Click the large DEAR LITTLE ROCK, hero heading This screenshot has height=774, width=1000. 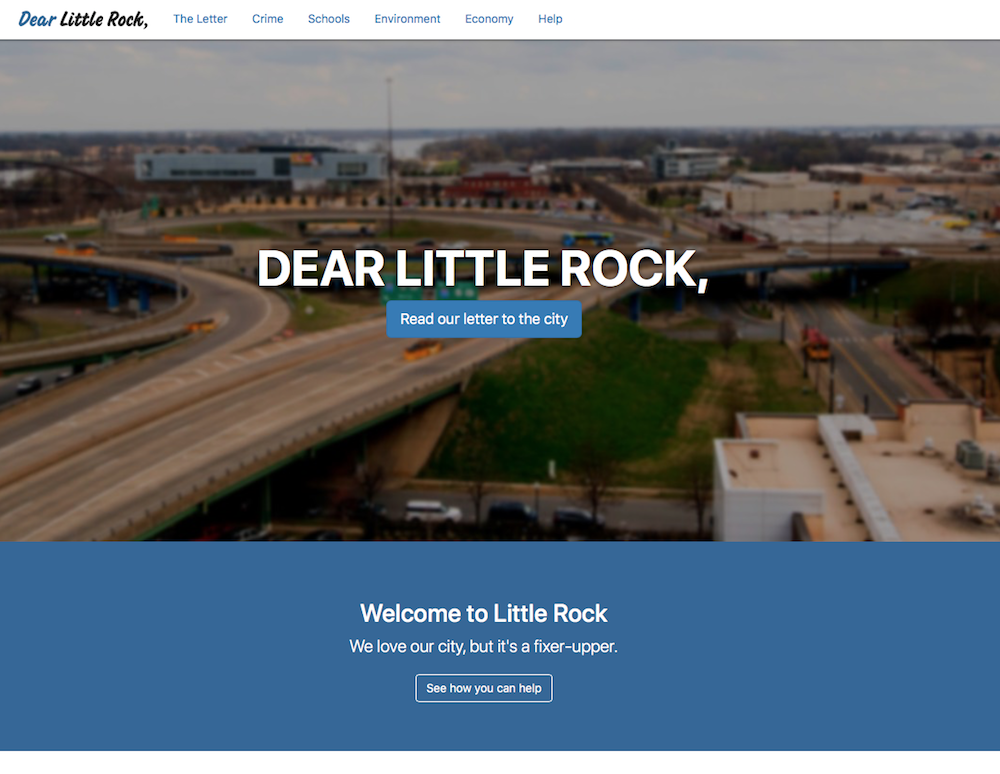483,269
